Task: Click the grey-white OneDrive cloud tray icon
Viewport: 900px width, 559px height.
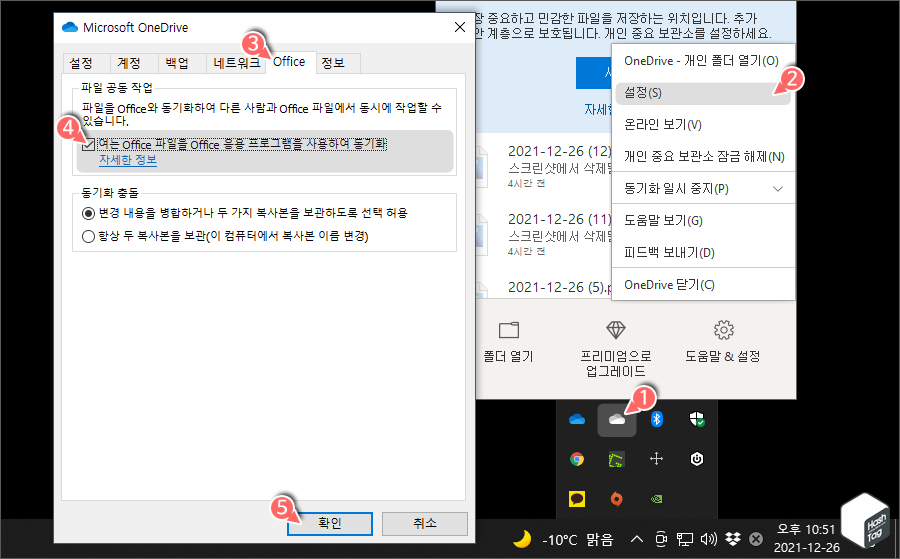Action: (x=617, y=420)
